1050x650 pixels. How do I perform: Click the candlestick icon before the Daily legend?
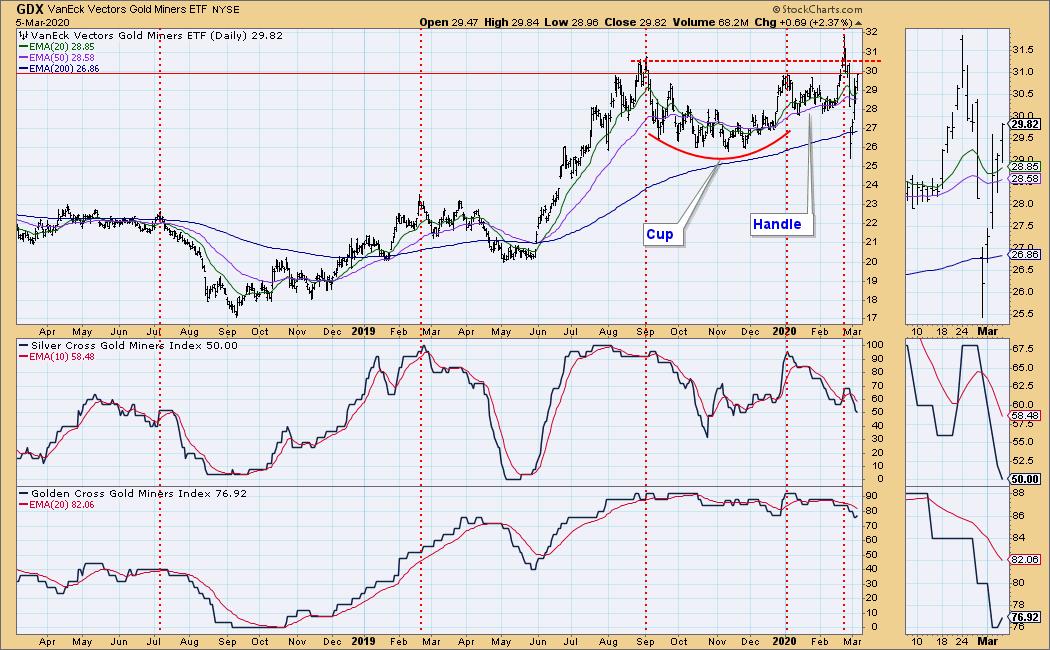pos(23,35)
